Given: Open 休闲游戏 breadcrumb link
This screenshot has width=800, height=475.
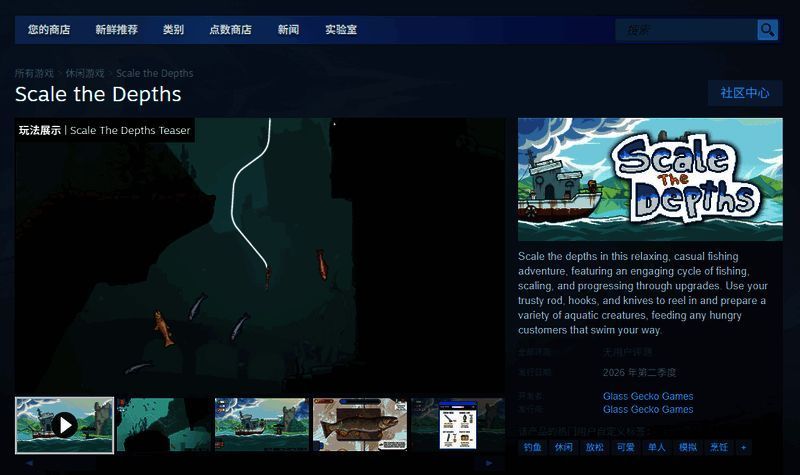Looking at the screenshot, I should (x=85, y=73).
